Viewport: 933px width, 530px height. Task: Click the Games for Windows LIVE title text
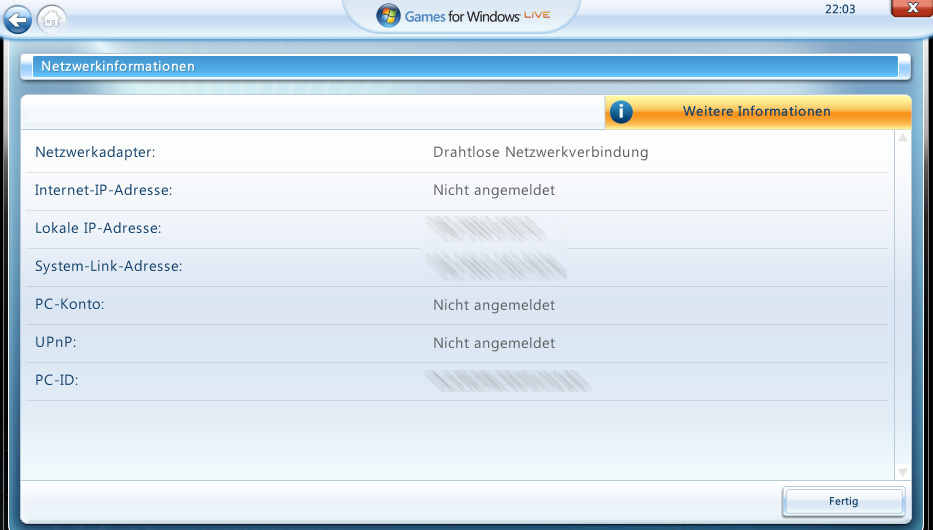478,16
